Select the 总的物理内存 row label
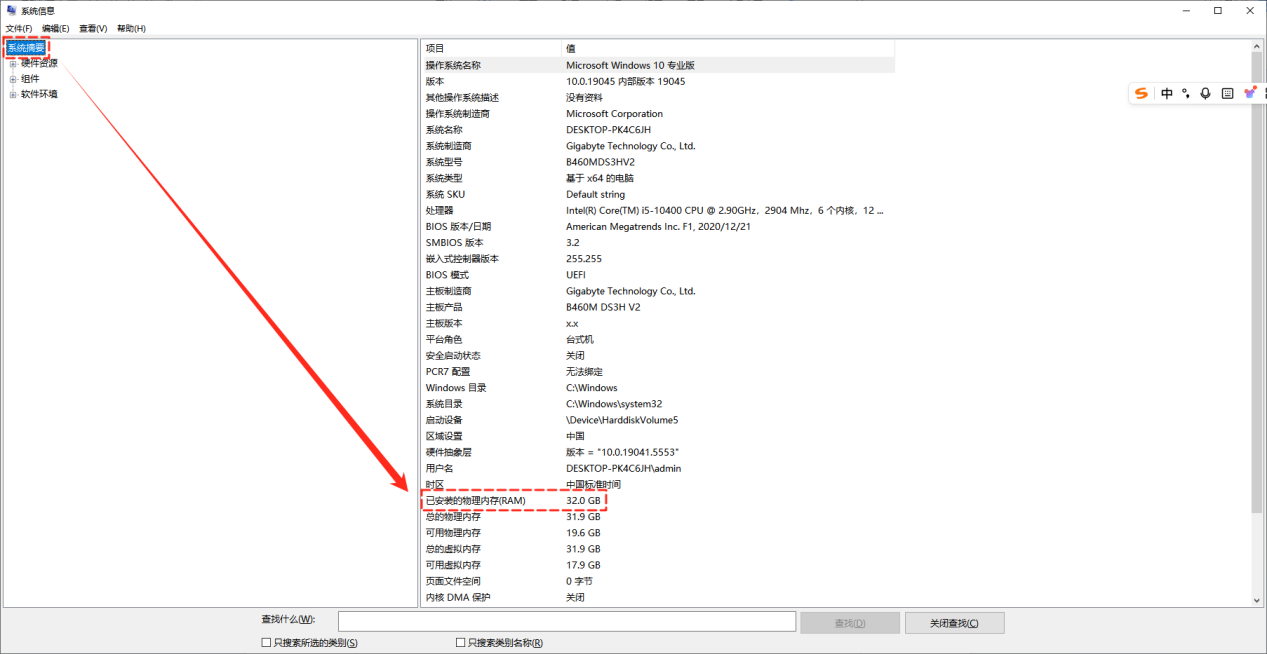The image size is (1267, 654). point(452,517)
